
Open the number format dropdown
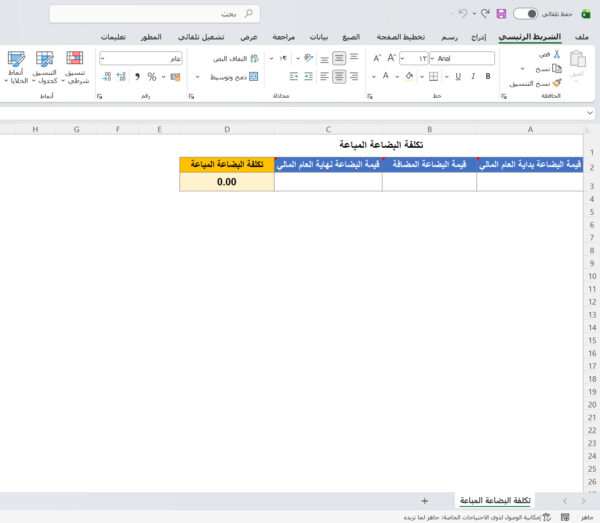pyautogui.click(x=104, y=59)
